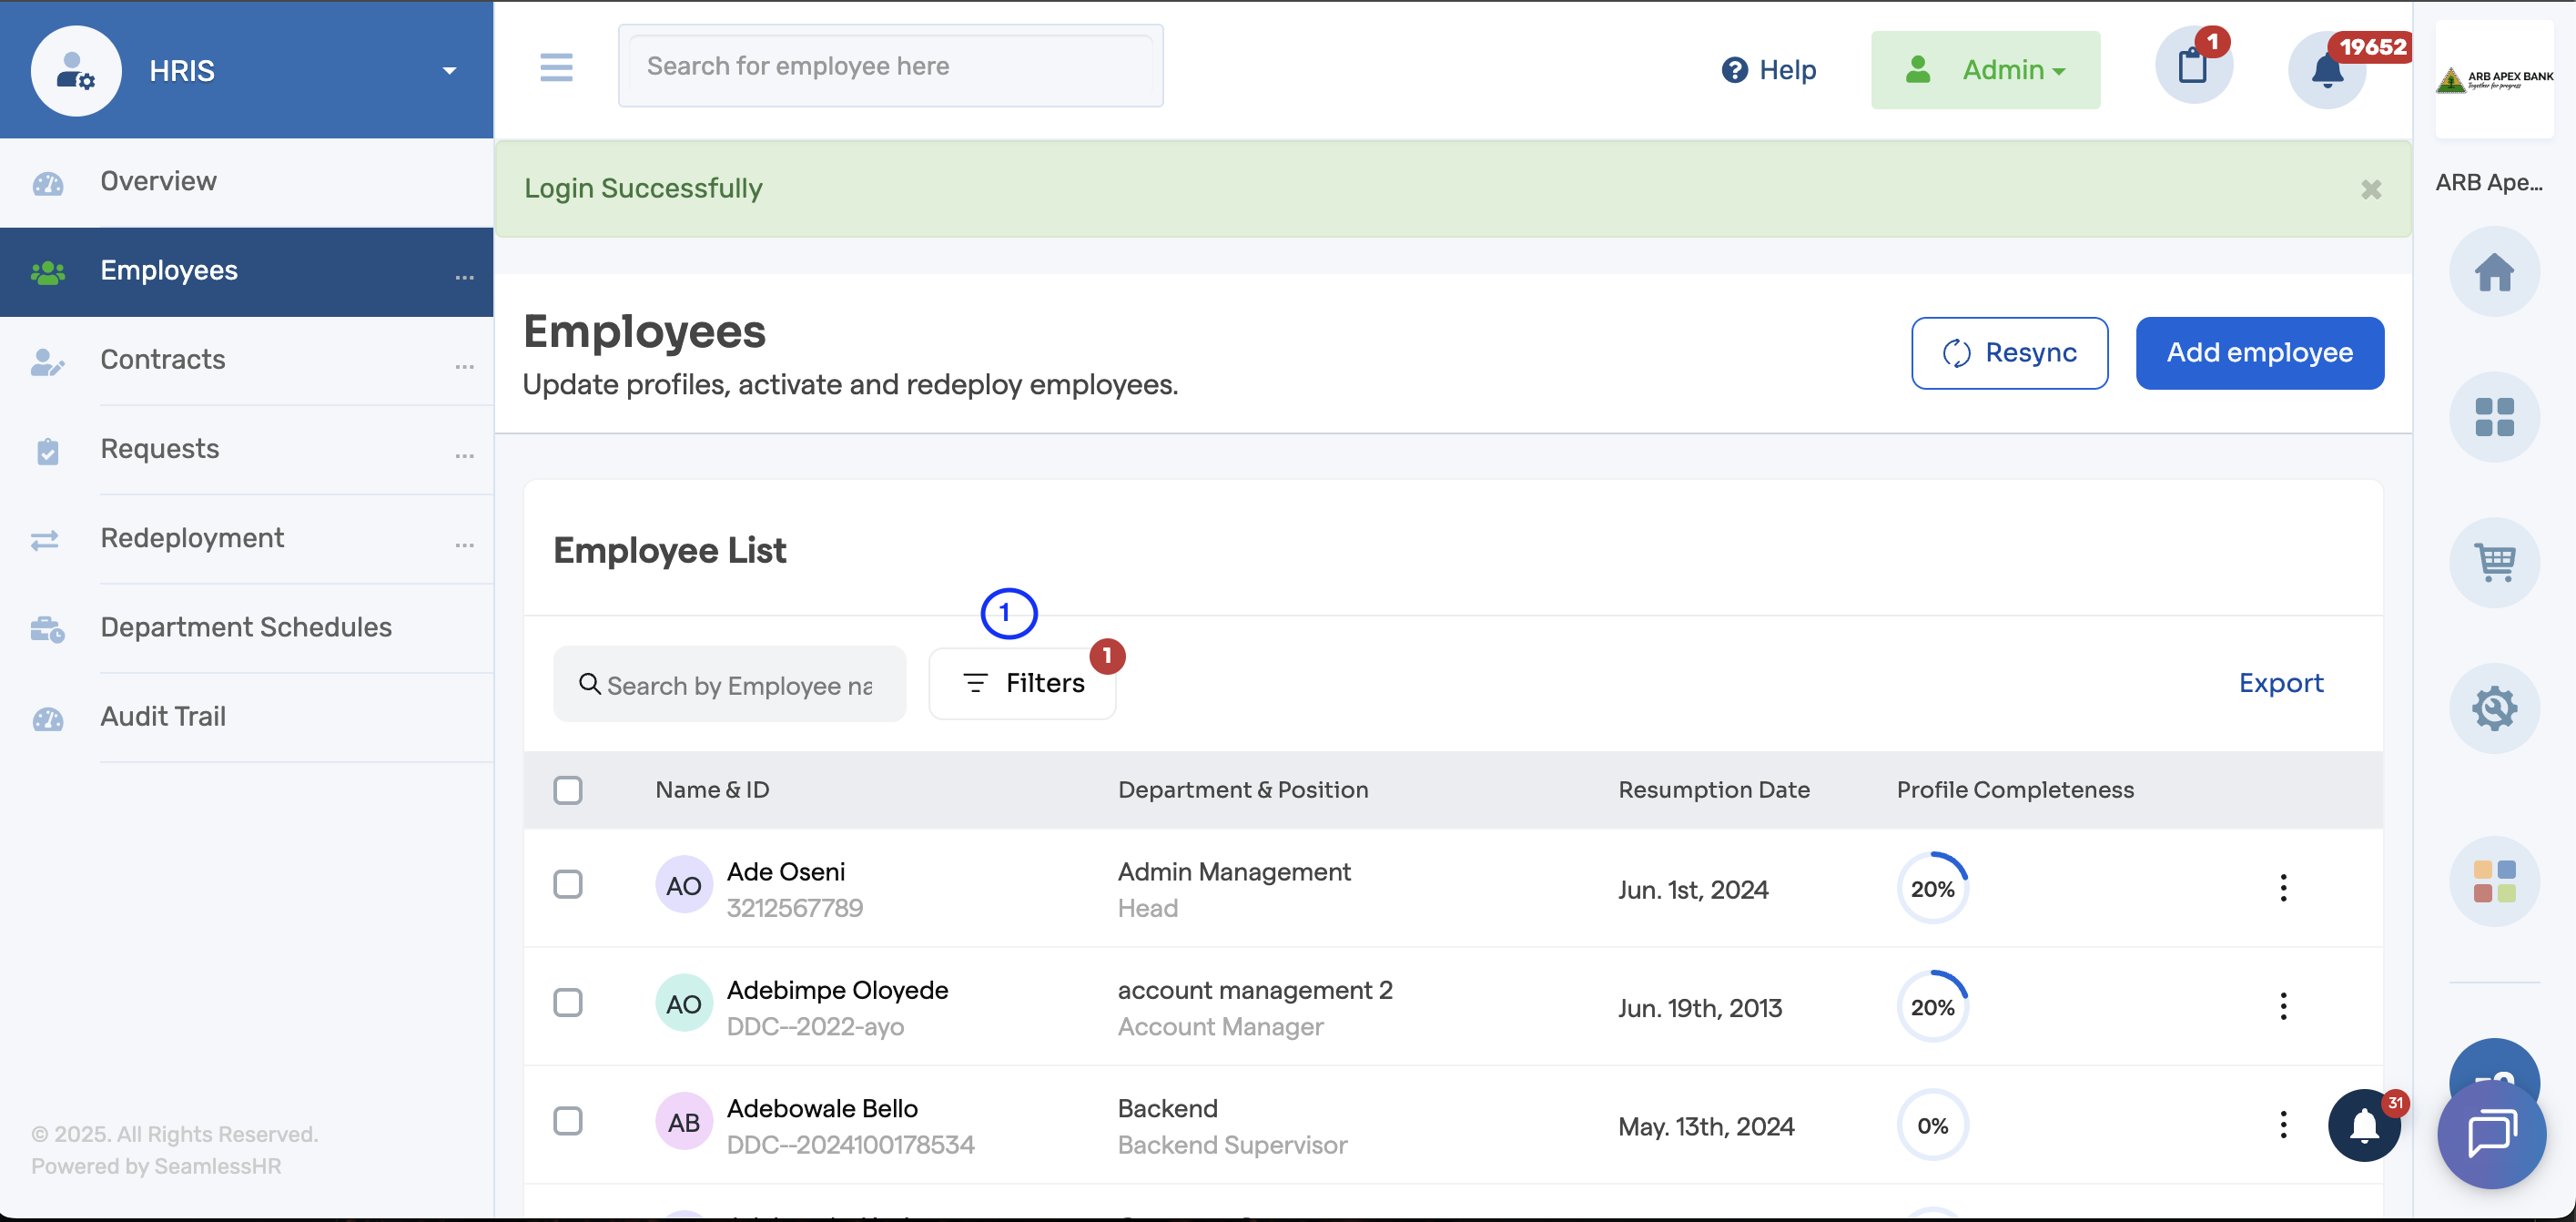This screenshot has width=2576, height=1222.
Task: Open Department Schedules in the sidebar
Action: coord(246,628)
